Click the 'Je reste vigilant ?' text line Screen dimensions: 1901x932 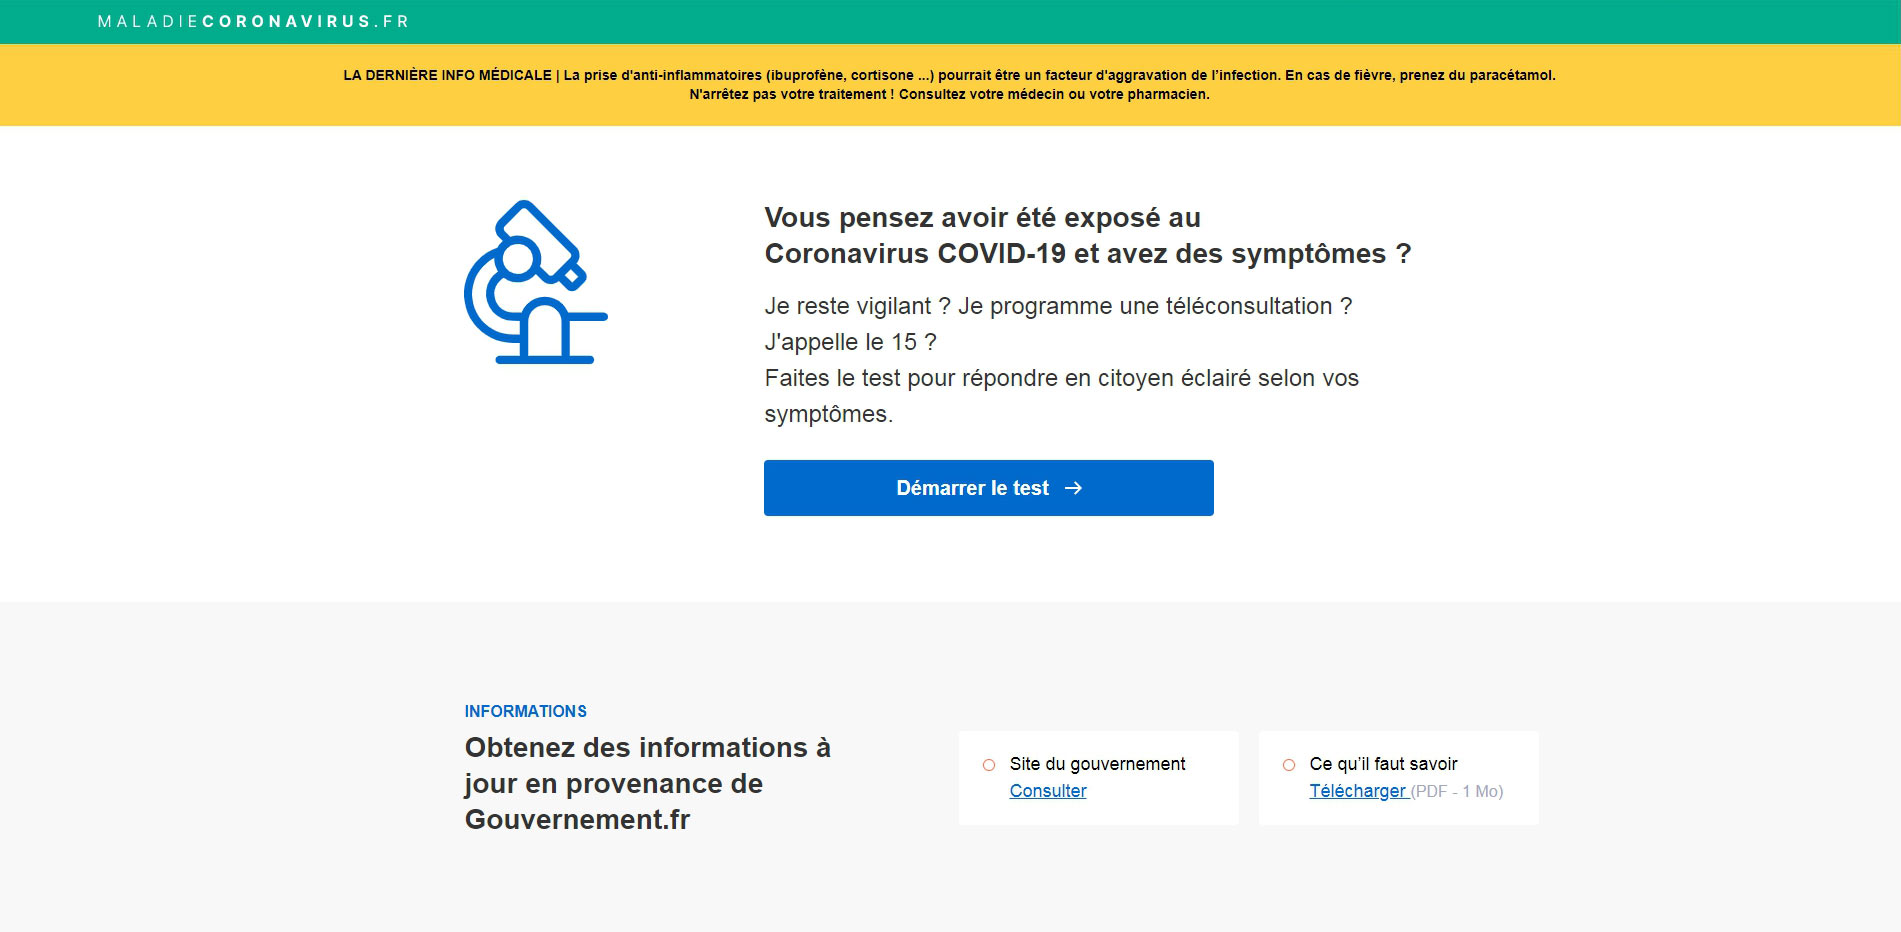tap(1057, 306)
